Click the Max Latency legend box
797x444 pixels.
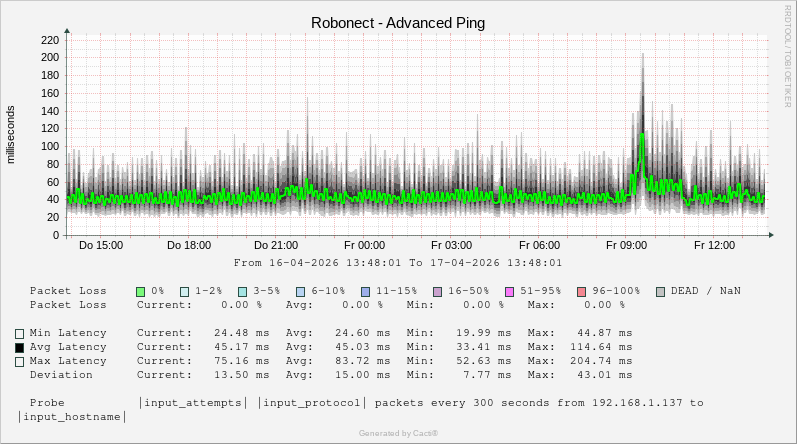coord(19,361)
